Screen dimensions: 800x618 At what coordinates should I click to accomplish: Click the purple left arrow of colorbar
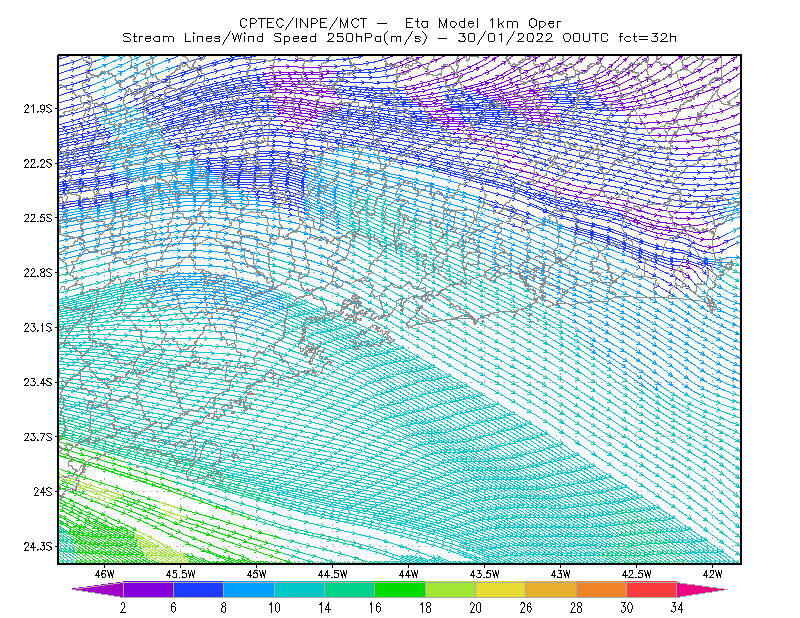coord(97,589)
